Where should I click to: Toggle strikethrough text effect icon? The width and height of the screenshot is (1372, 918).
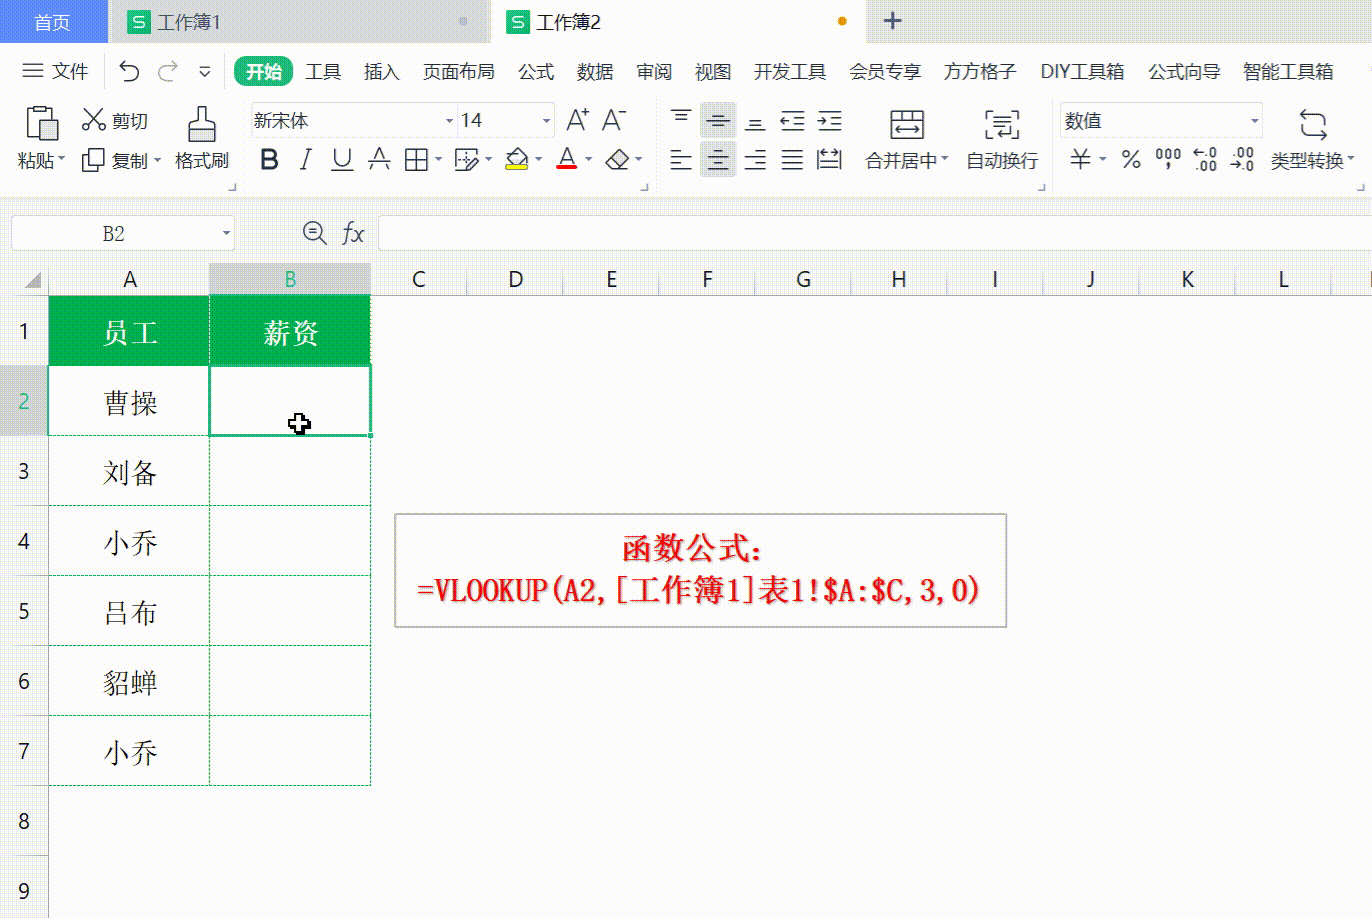coord(379,159)
